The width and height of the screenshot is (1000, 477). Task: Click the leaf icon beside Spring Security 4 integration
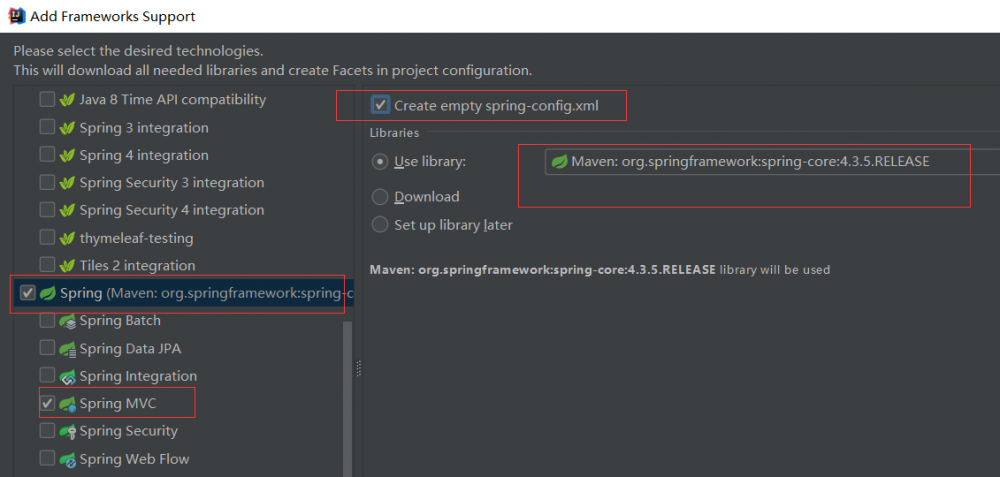pyautogui.click(x=67, y=210)
